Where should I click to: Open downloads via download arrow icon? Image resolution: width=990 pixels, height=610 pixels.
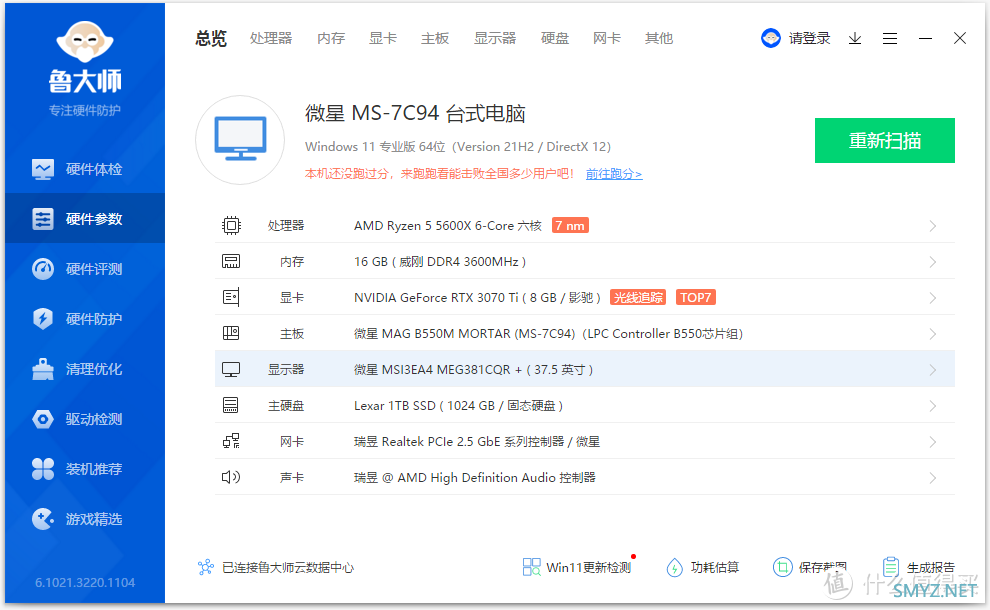(855, 39)
